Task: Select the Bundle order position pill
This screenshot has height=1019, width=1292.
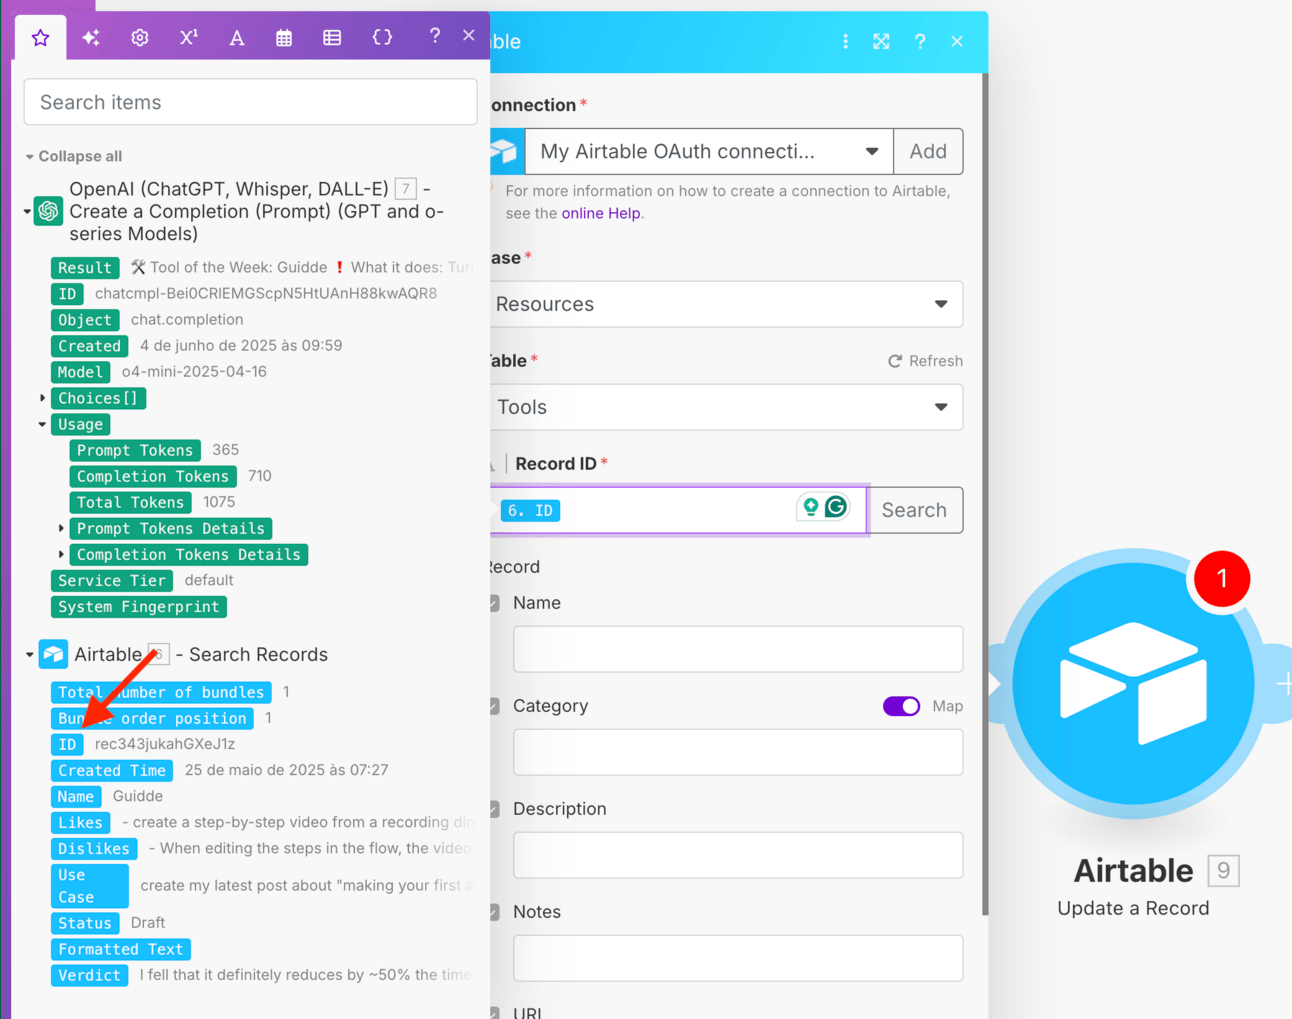Action: (152, 718)
